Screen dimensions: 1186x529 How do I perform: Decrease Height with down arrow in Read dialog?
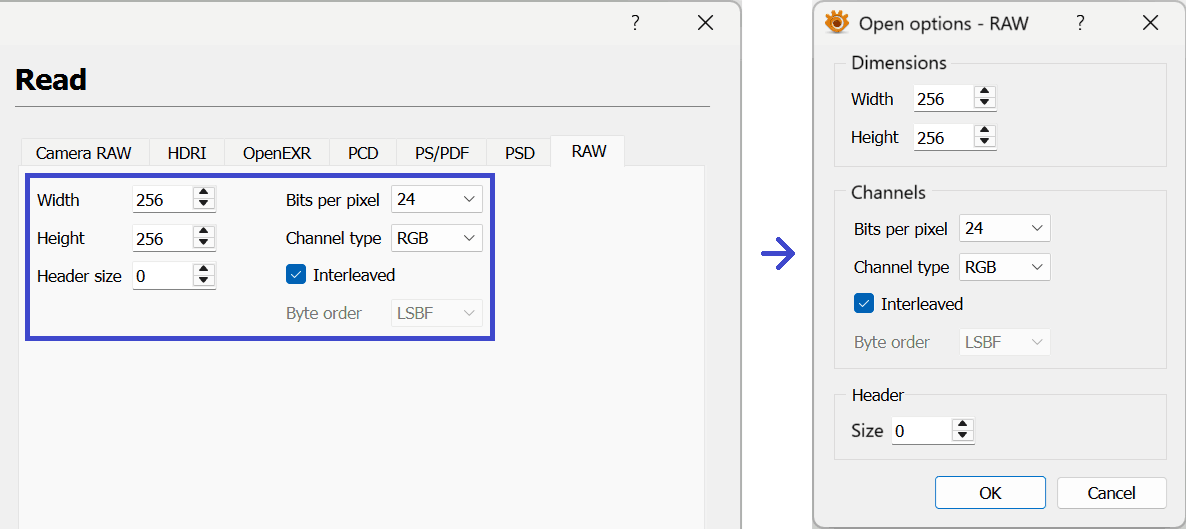204,244
